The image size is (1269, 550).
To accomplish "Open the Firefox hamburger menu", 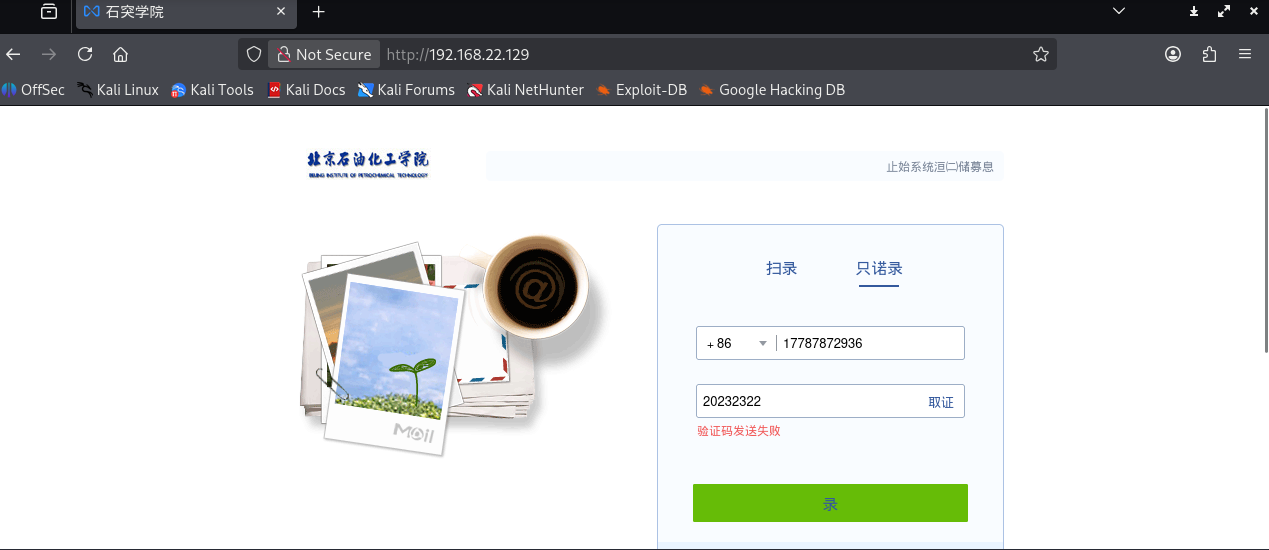I will pyautogui.click(x=1245, y=54).
